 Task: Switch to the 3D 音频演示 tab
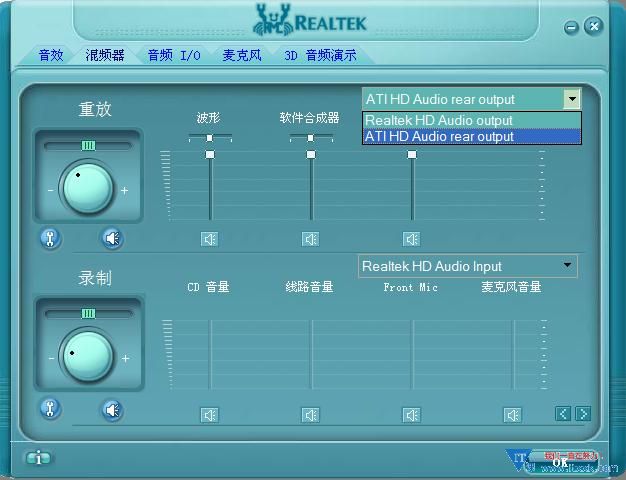[320, 55]
